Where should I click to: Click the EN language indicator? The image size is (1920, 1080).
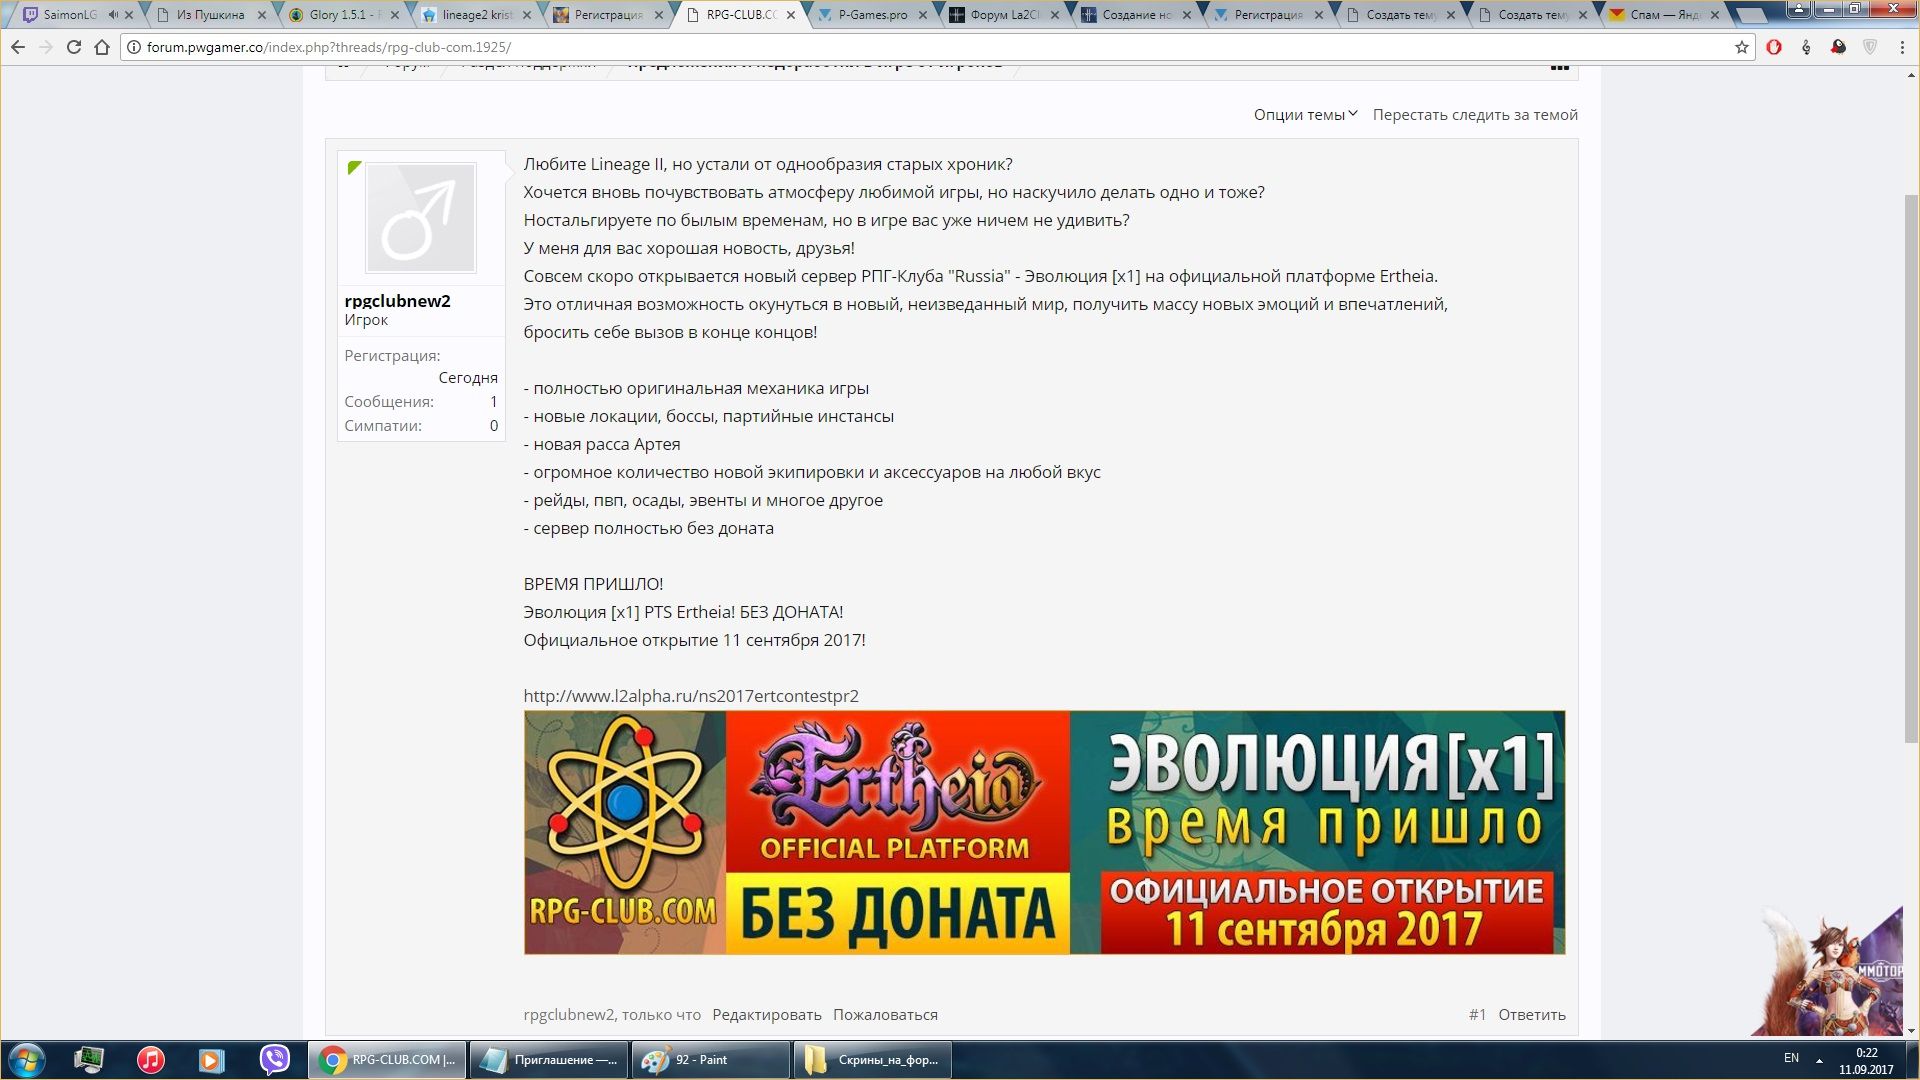point(1791,1058)
